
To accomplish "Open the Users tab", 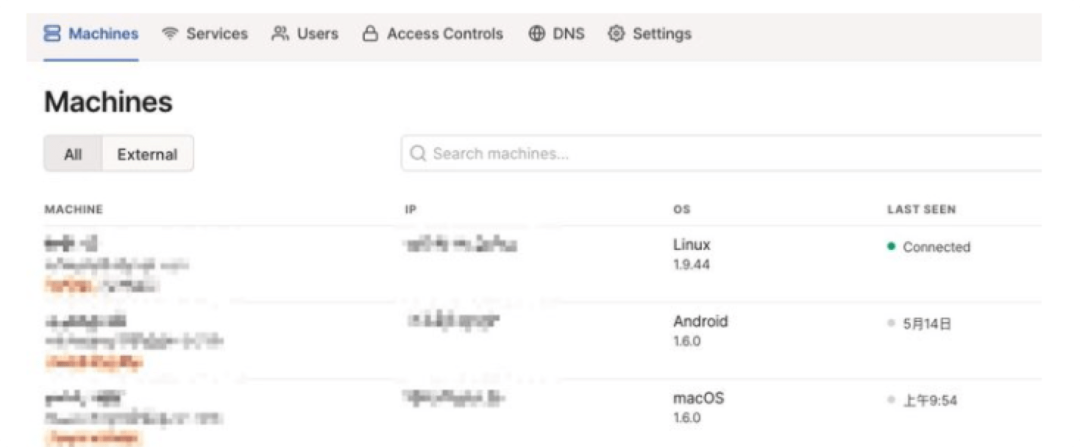I will coord(317,34).
